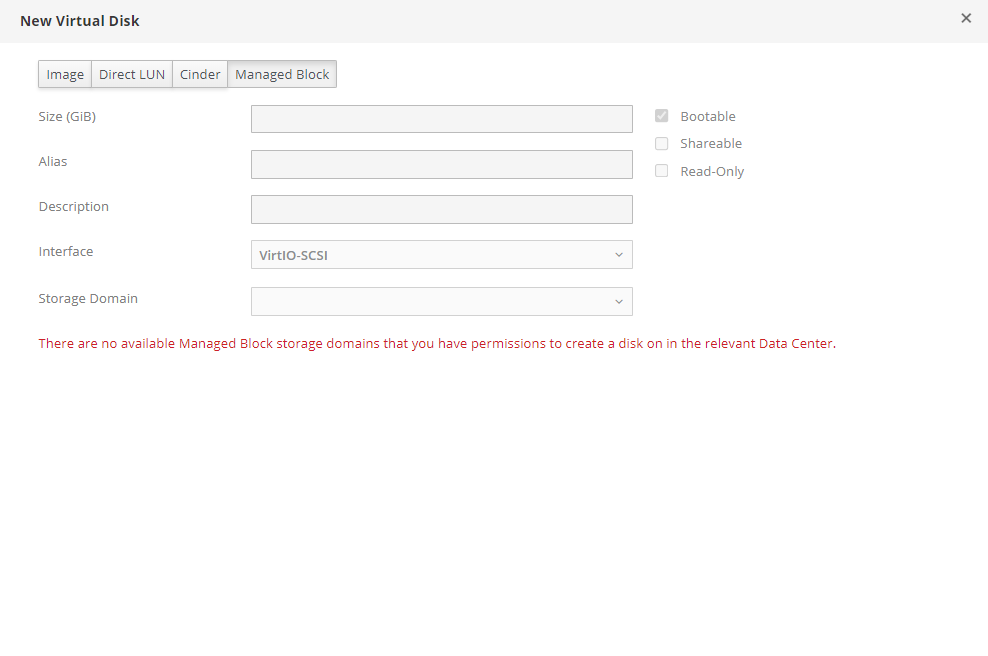Screen dimensions: 988x656
Task: Click the "Description" field label
Action: [x=74, y=207]
